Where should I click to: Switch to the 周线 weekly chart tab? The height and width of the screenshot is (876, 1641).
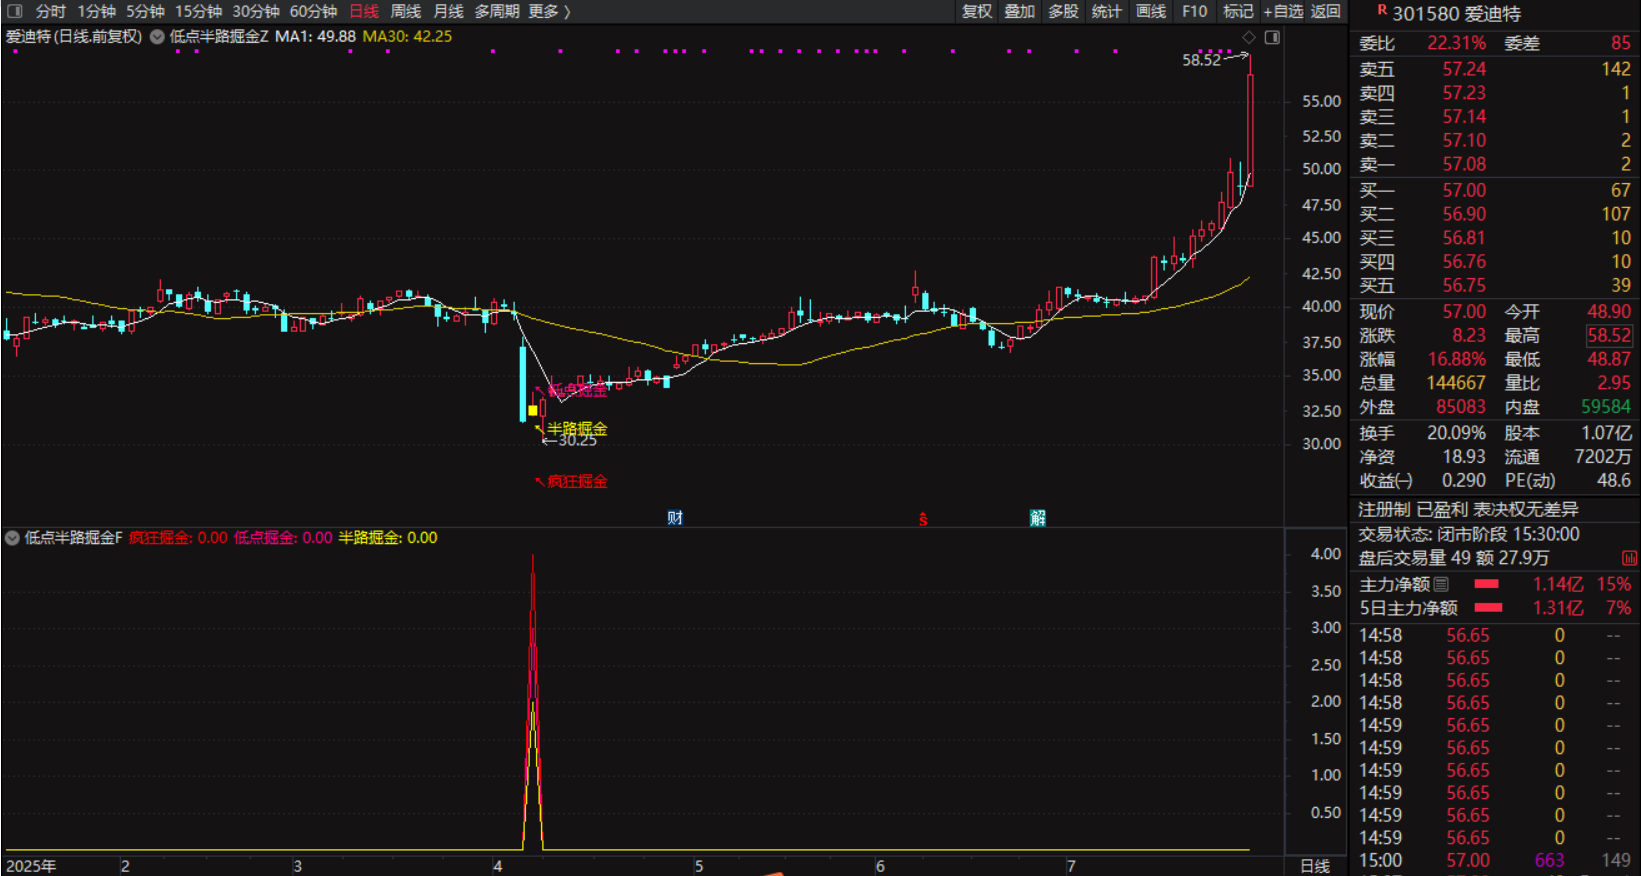(x=405, y=11)
